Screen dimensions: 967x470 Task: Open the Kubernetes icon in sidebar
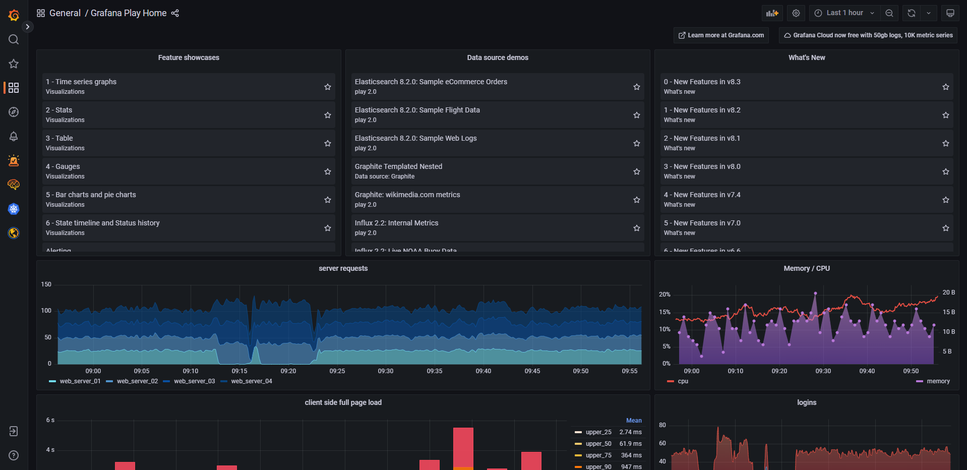pos(14,208)
